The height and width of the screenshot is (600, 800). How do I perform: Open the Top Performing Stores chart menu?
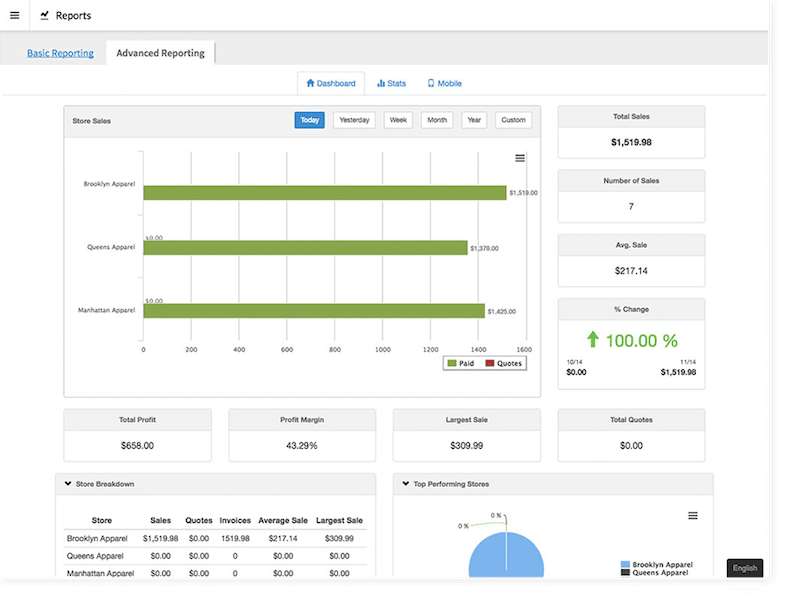[x=692, y=516]
